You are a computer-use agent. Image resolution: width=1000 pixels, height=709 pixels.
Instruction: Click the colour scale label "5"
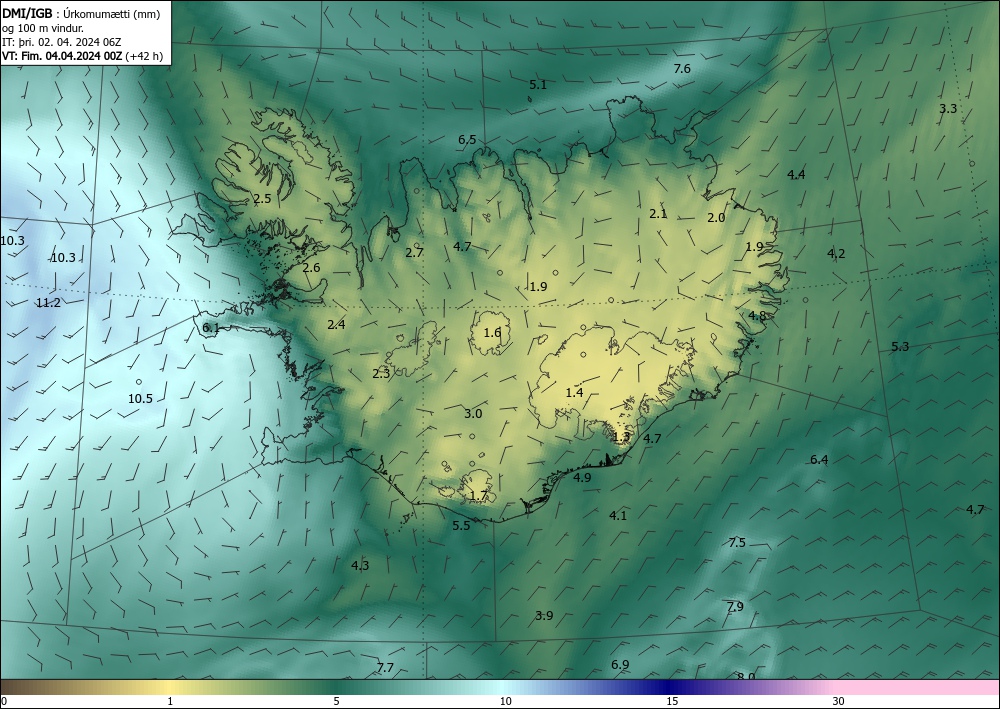pos(336,702)
